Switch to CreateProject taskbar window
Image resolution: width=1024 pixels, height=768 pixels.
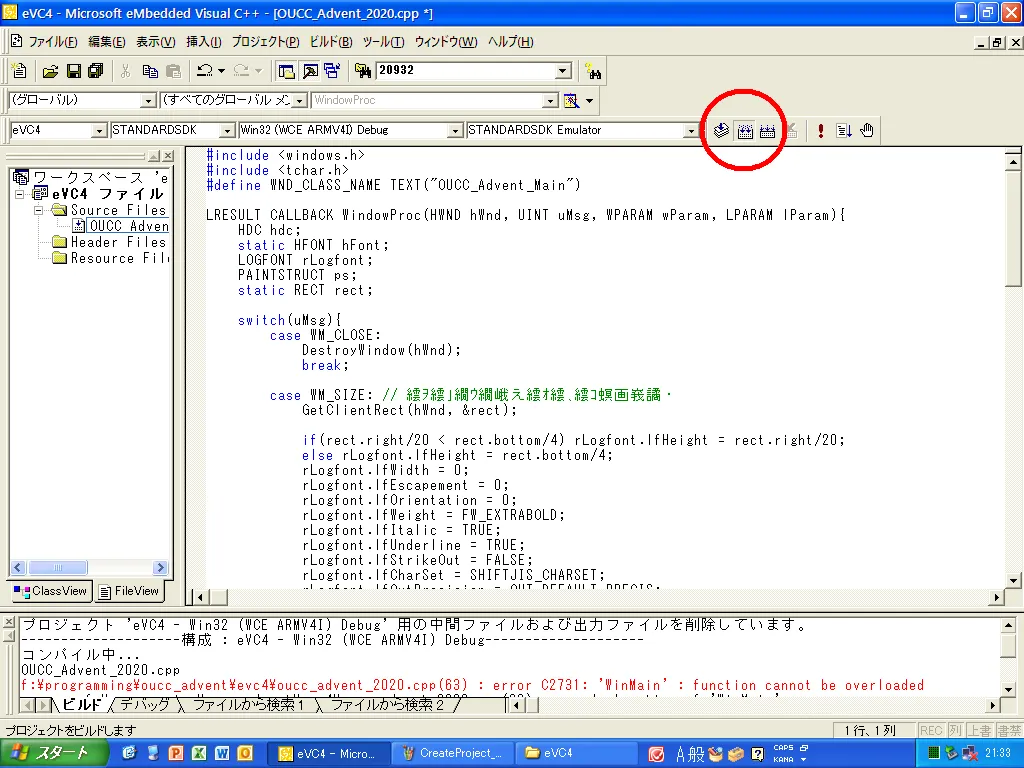pos(453,754)
